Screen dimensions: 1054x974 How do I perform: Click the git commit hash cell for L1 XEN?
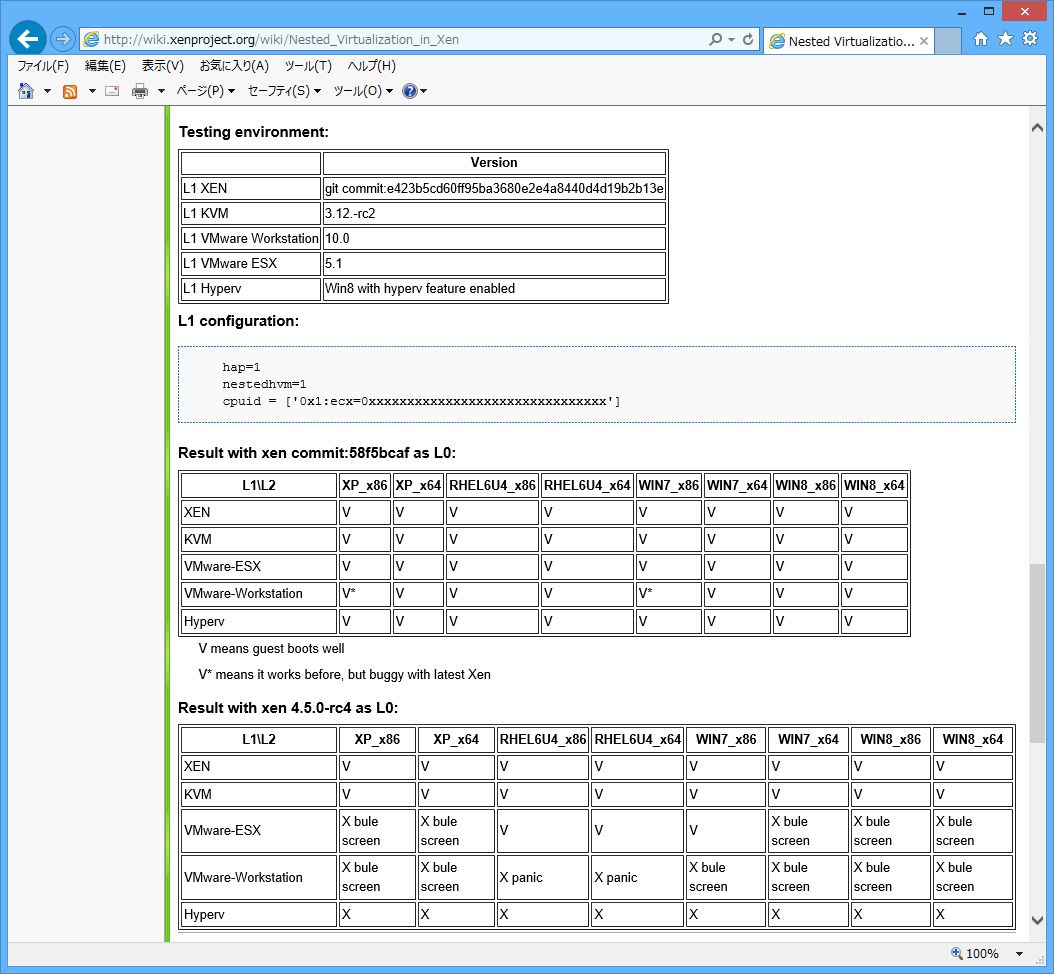click(x=494, y=188)
